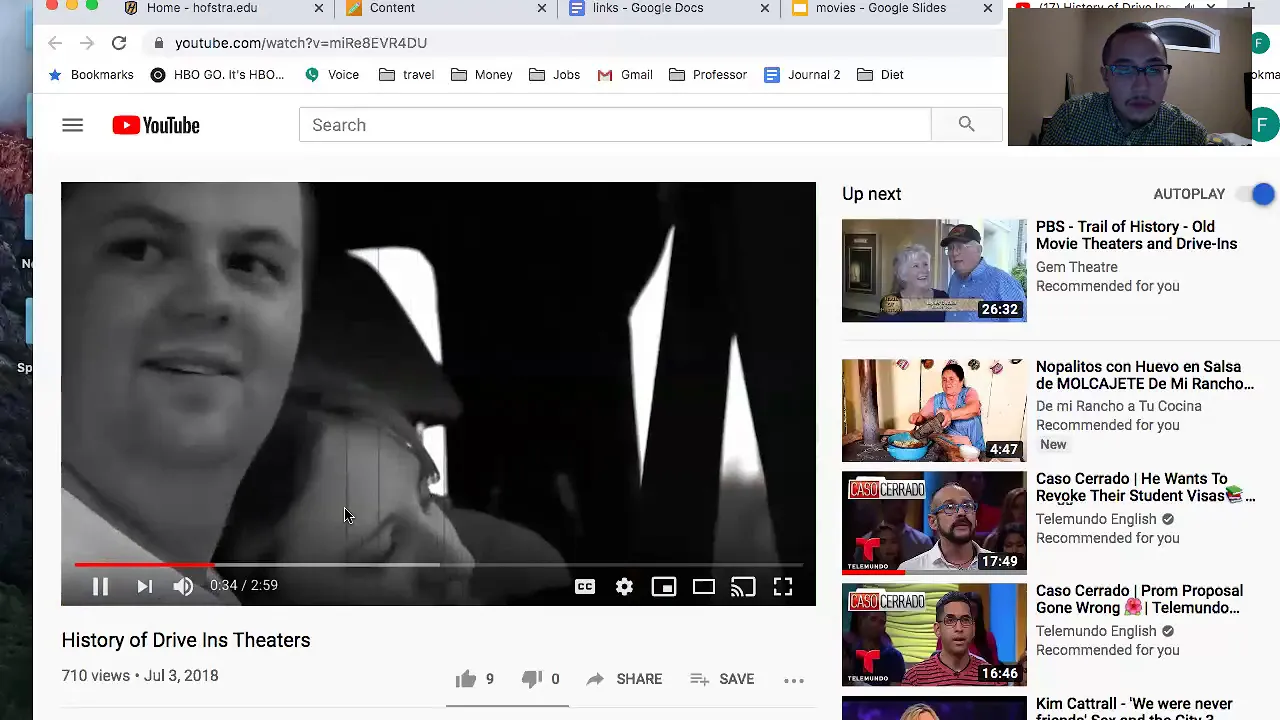
Task: Switch to theater mode
Action: (x=704, y=586)
